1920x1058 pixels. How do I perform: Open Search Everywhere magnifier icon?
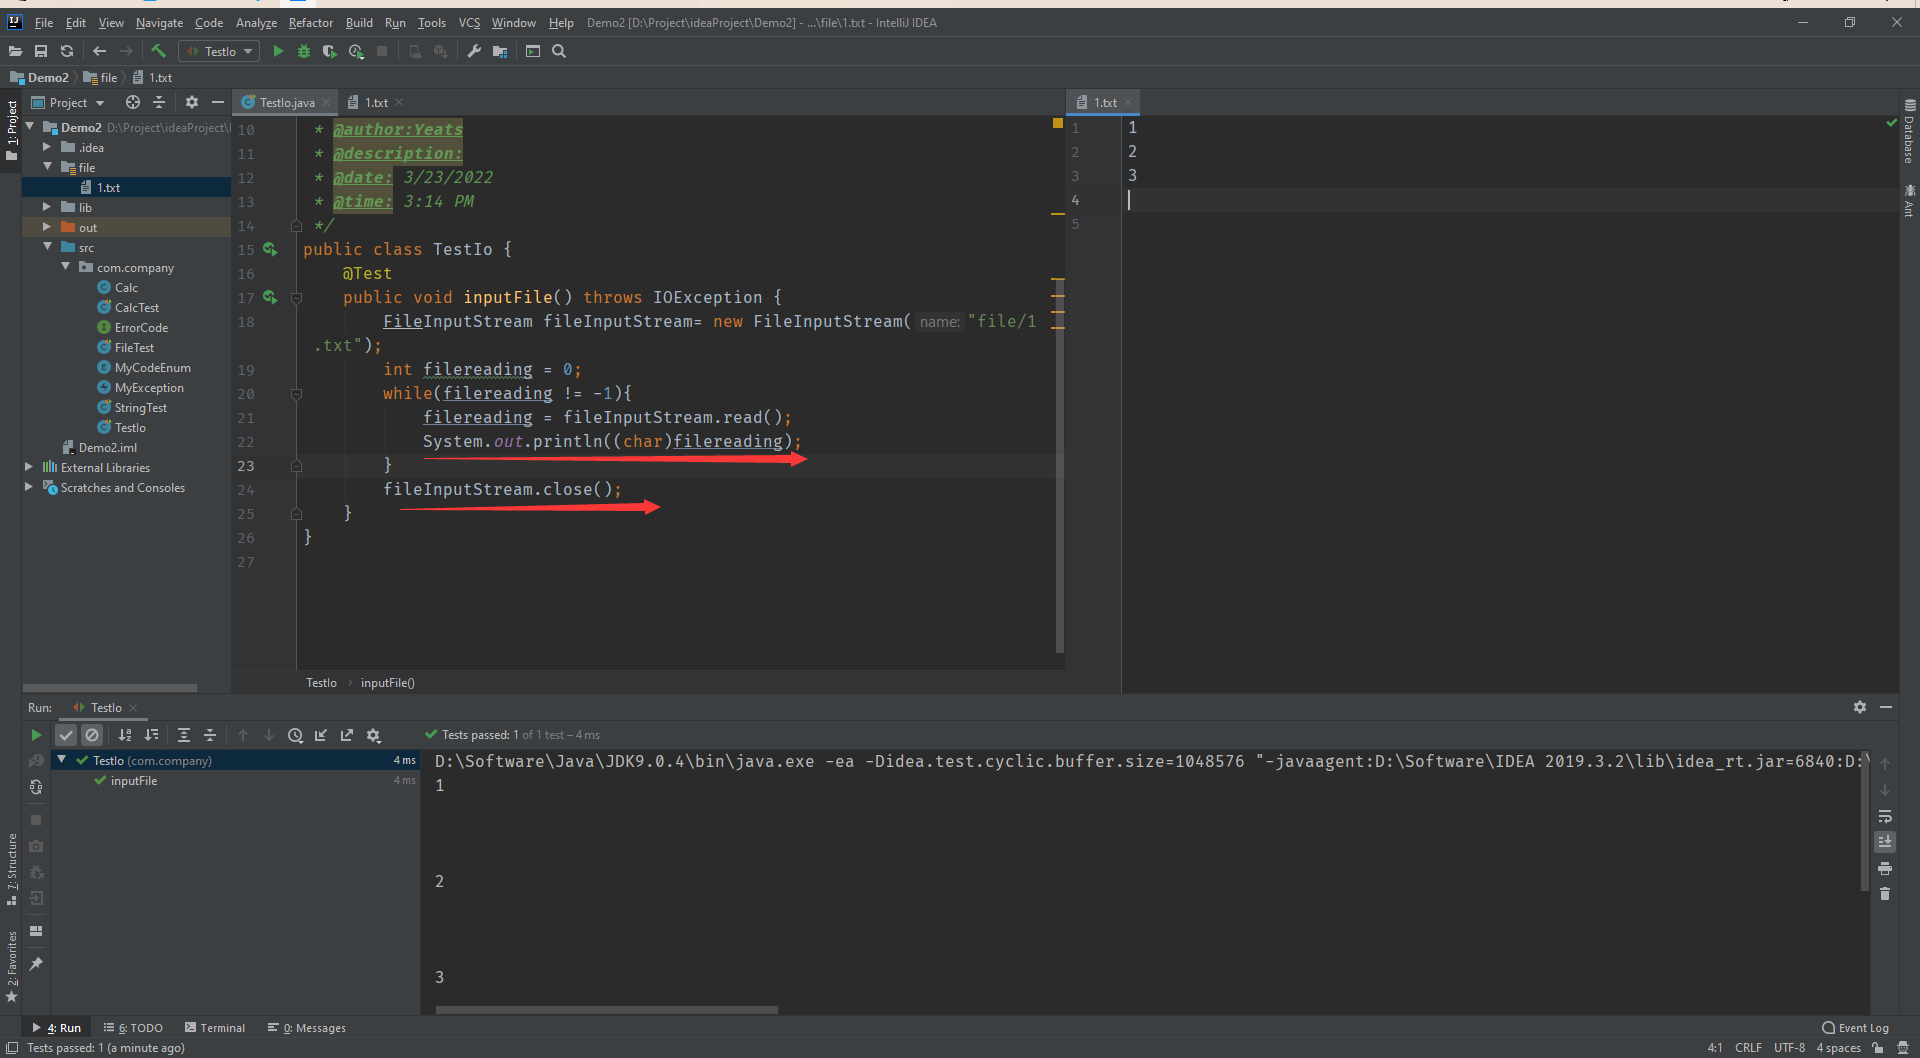[x=559, y=51]
